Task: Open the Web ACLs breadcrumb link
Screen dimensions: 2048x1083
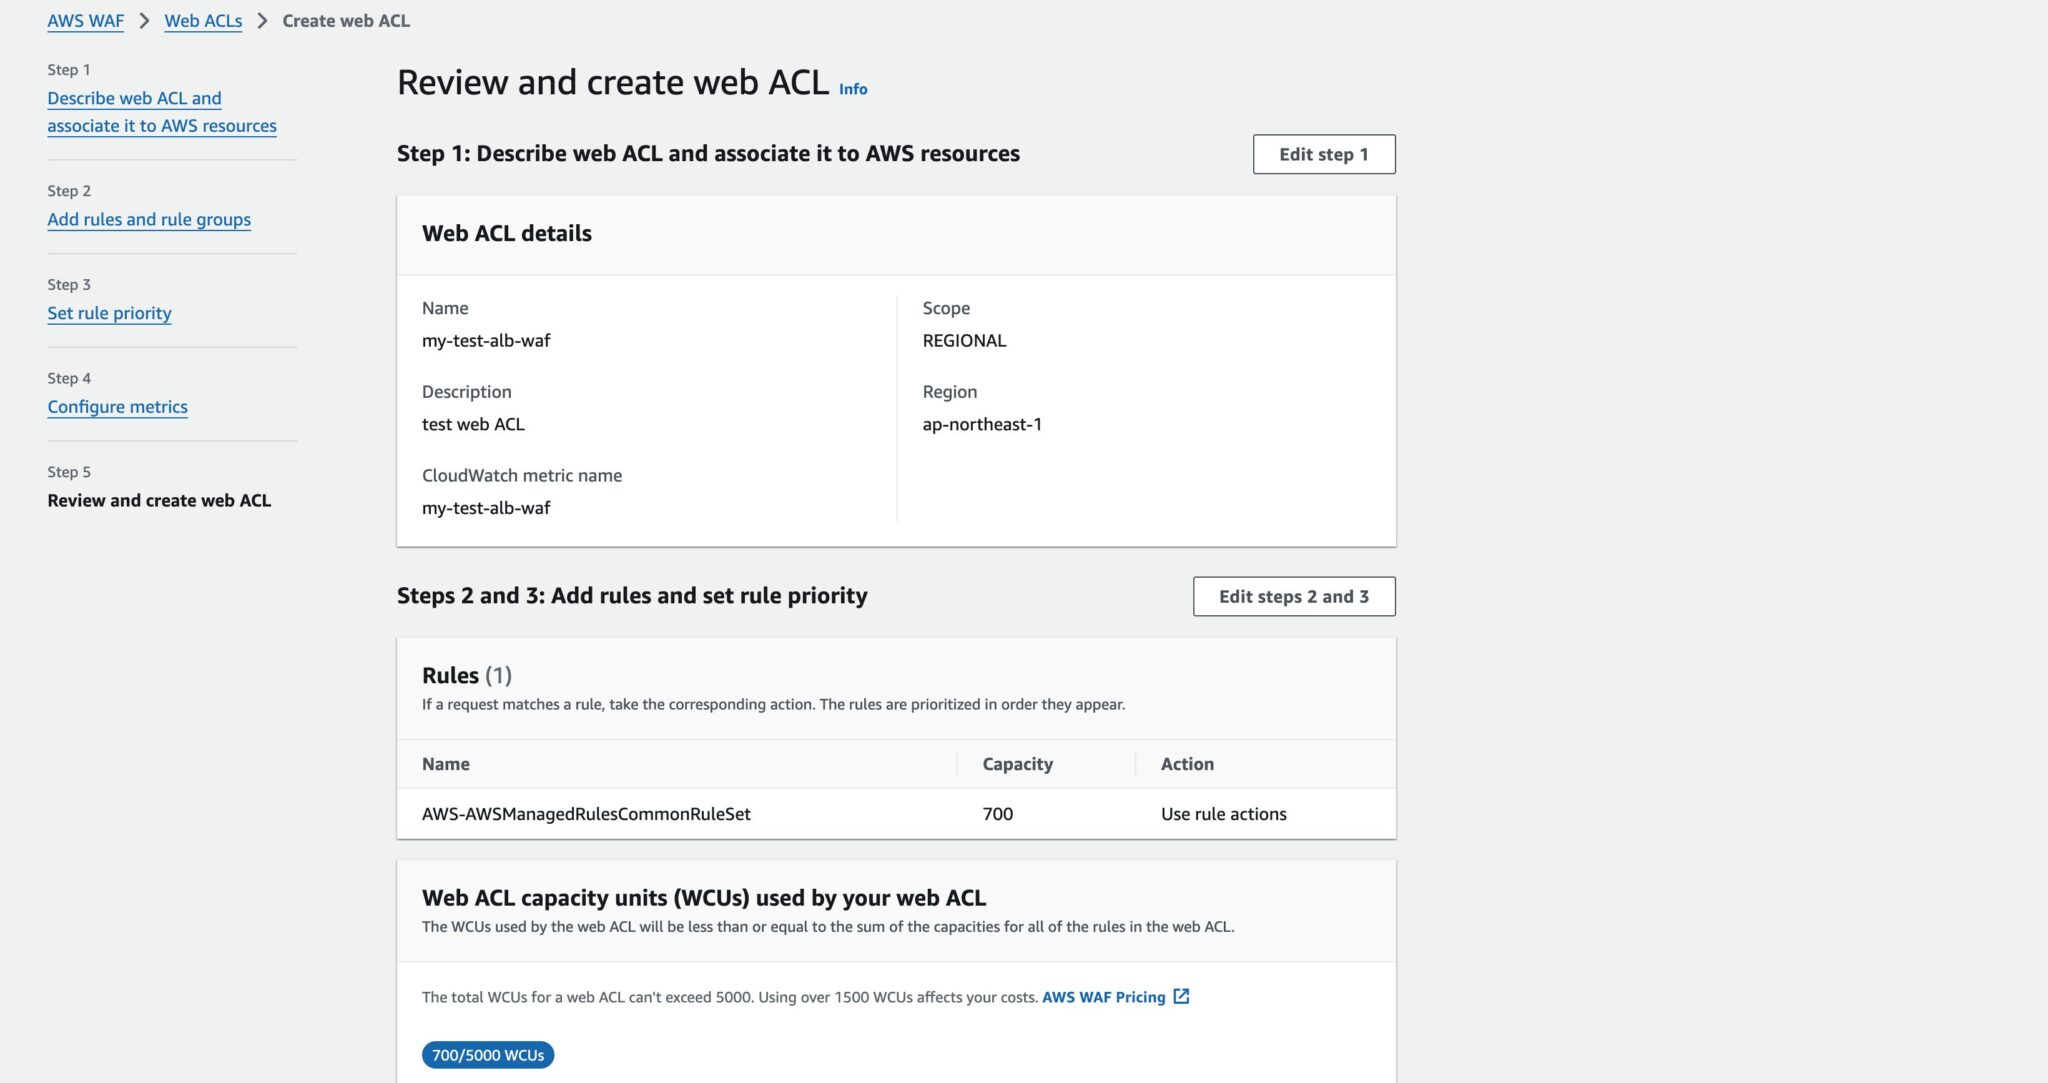Action: (203, 20)
